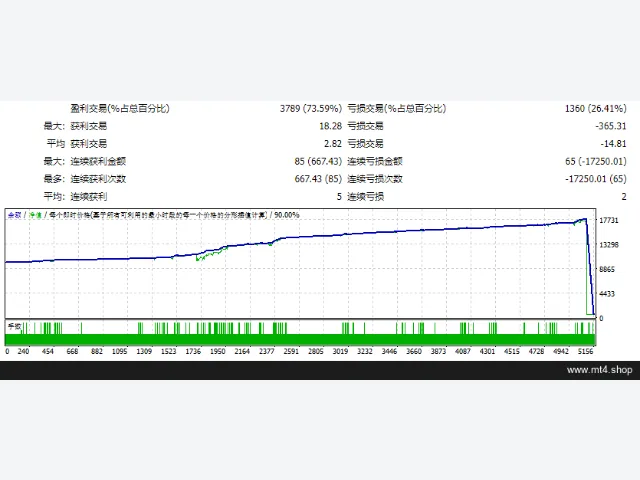Select the value '65 (-17250.01)'

[x=596, y=161]
